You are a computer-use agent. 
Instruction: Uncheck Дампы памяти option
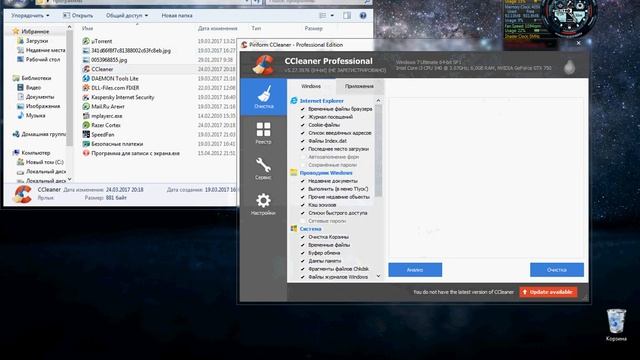pyautogui.click(x=302, y=261)
